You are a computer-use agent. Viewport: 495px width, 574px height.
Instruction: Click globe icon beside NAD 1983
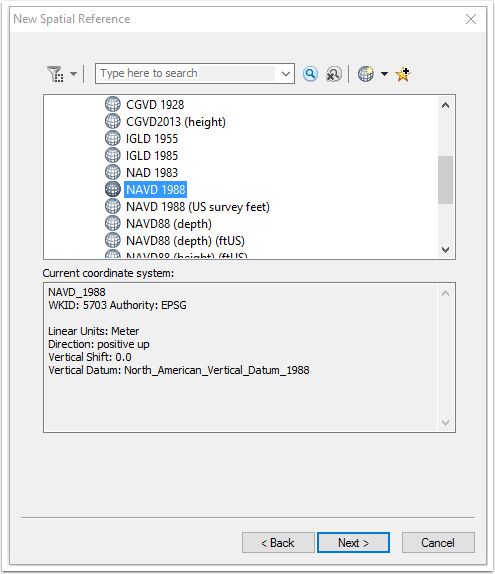coord(113,172)
